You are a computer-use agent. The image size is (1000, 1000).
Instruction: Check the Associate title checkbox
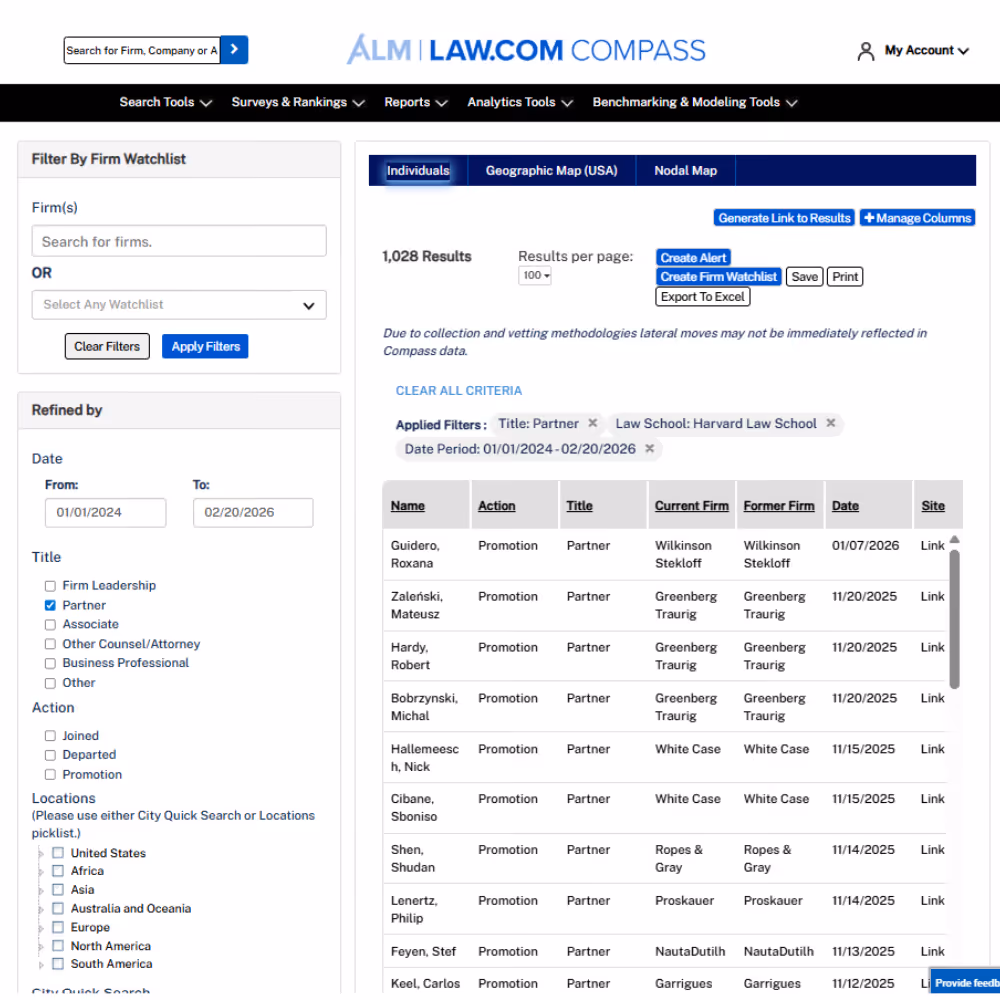tap(49, 624)
